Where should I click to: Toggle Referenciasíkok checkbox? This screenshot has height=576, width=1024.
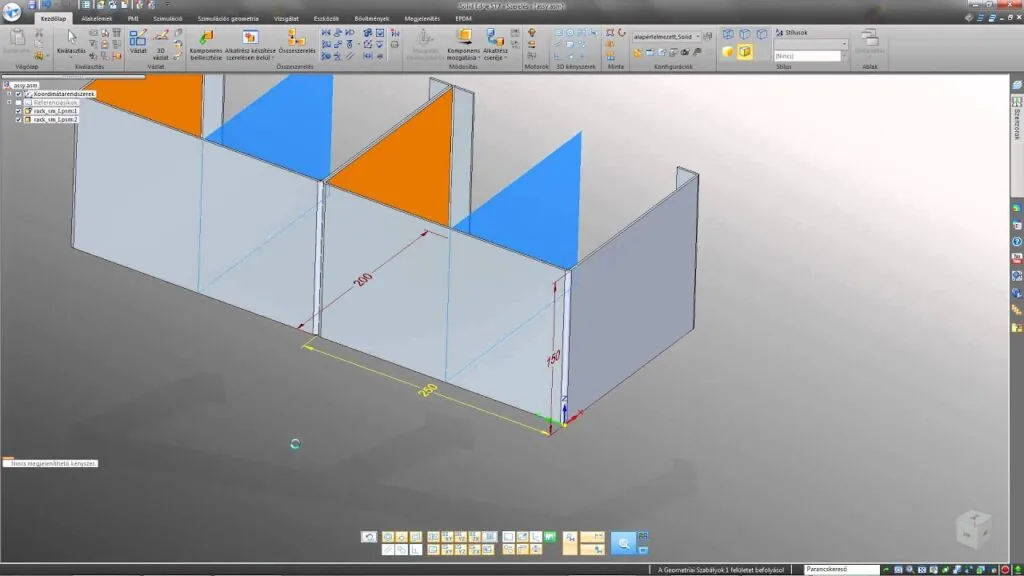point(19,103)
